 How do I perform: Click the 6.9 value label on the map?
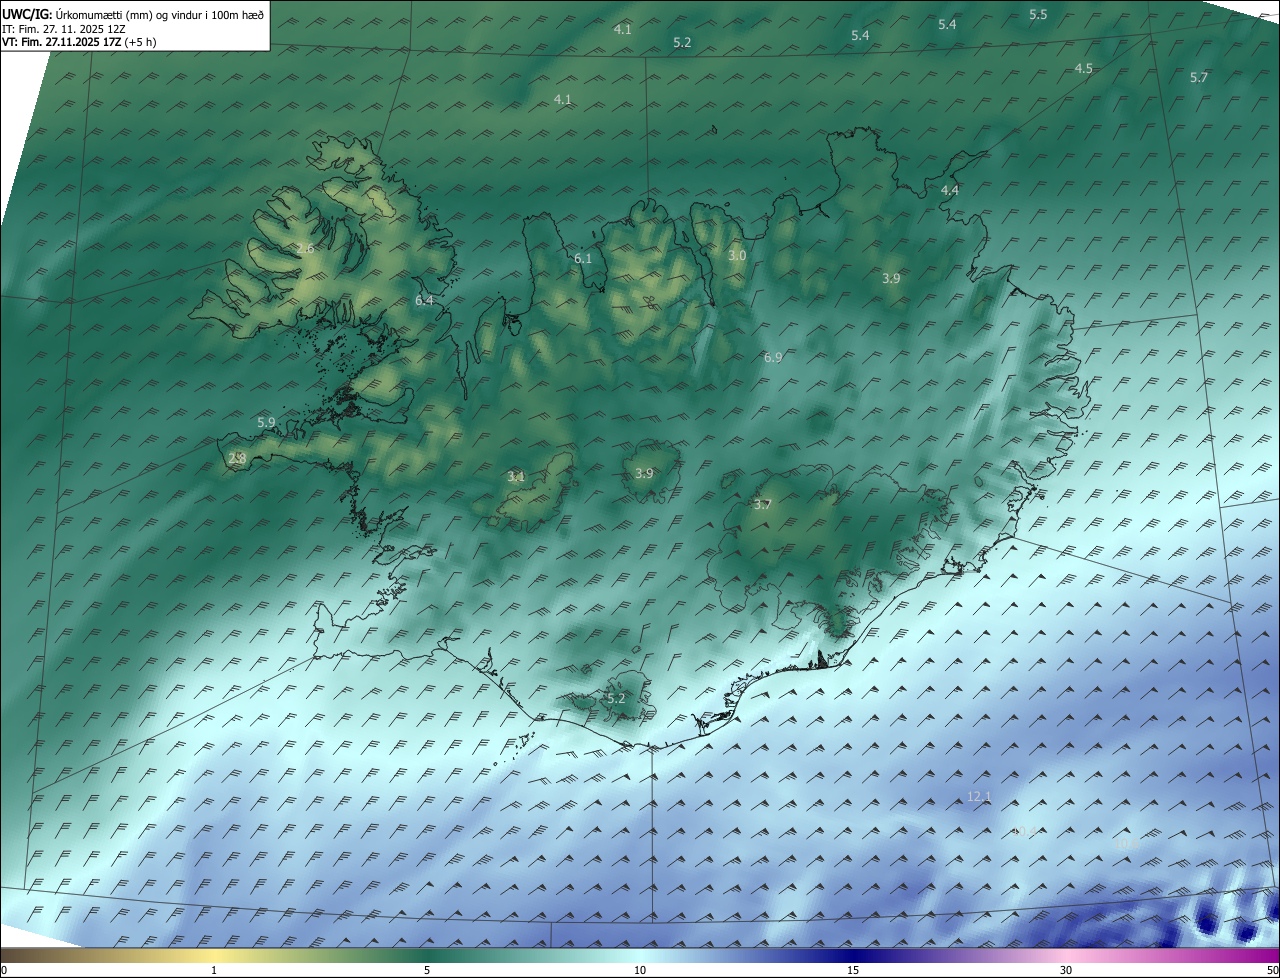point(773,357)
